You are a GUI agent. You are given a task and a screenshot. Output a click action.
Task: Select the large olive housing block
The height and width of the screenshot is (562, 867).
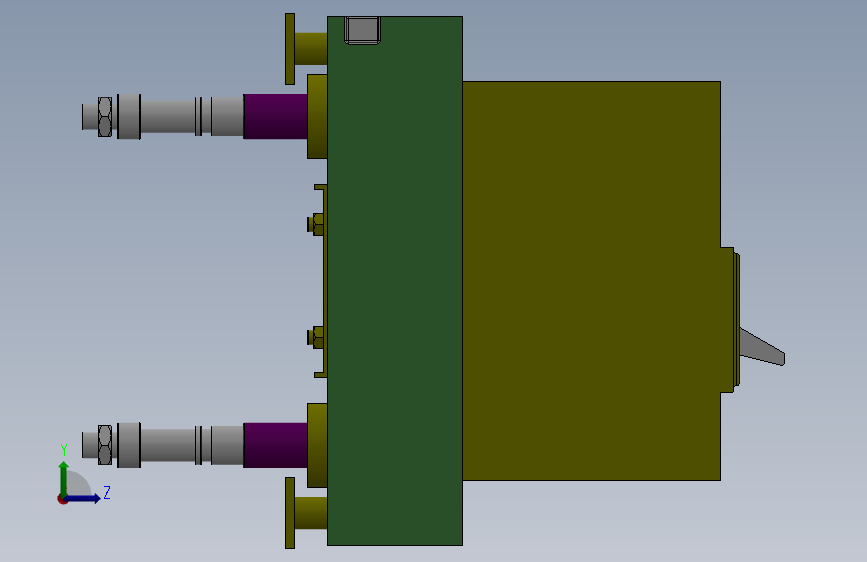591,281
